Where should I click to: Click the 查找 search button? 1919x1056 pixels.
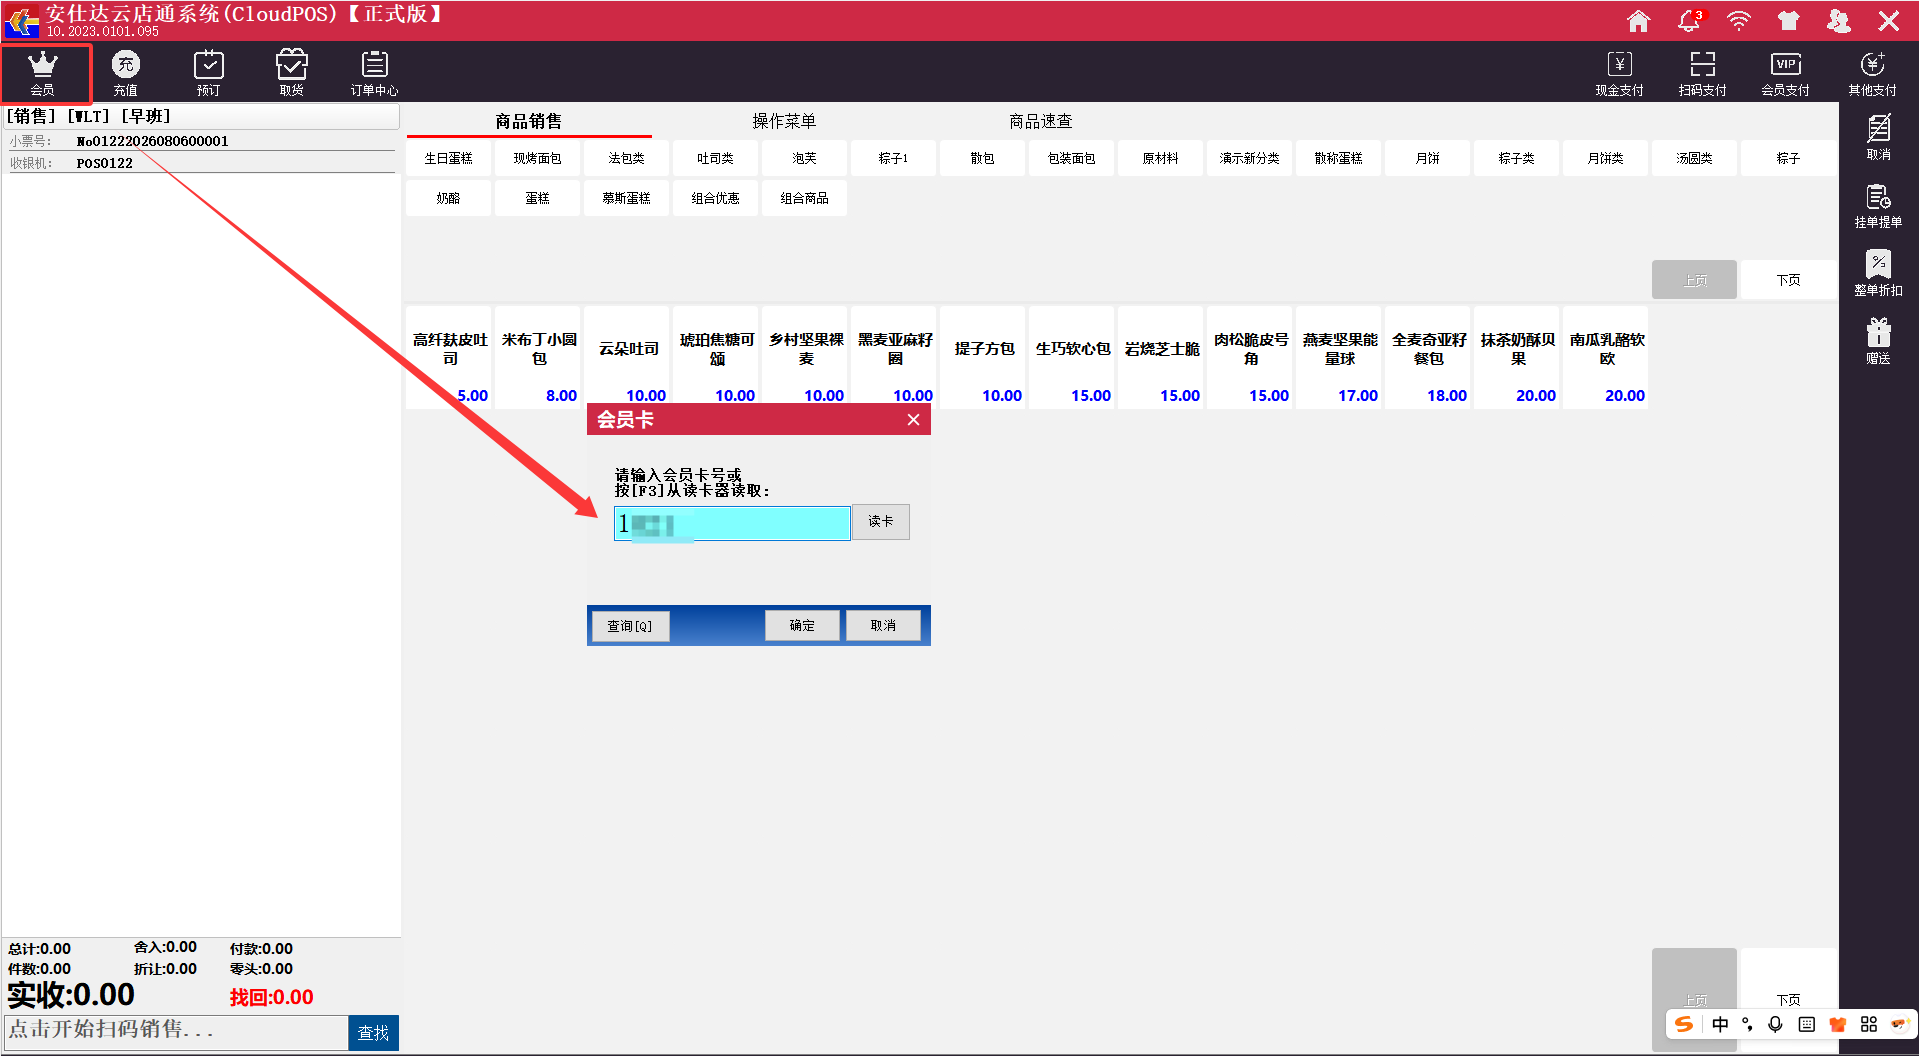tap(373, 1033)
